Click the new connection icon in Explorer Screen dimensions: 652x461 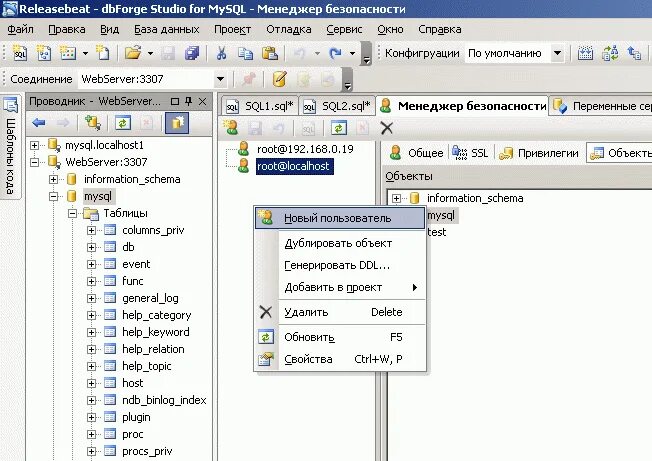tap(92, 123)
